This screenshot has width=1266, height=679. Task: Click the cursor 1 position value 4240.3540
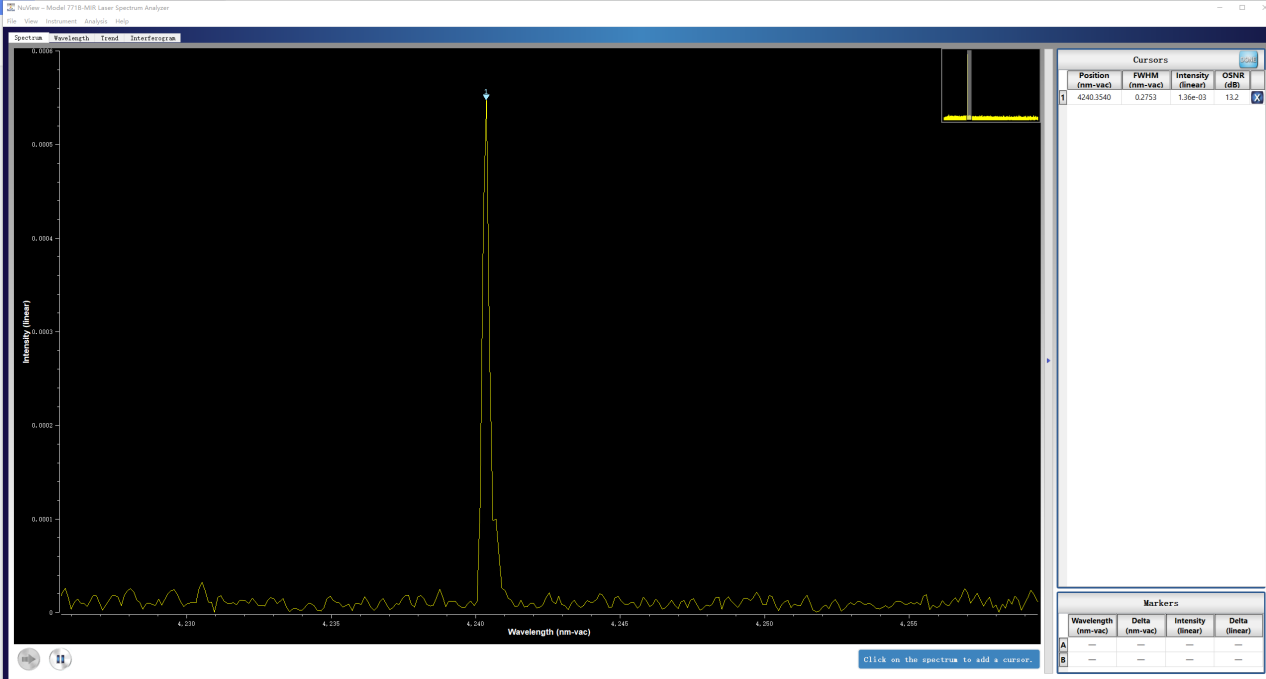1093,98
